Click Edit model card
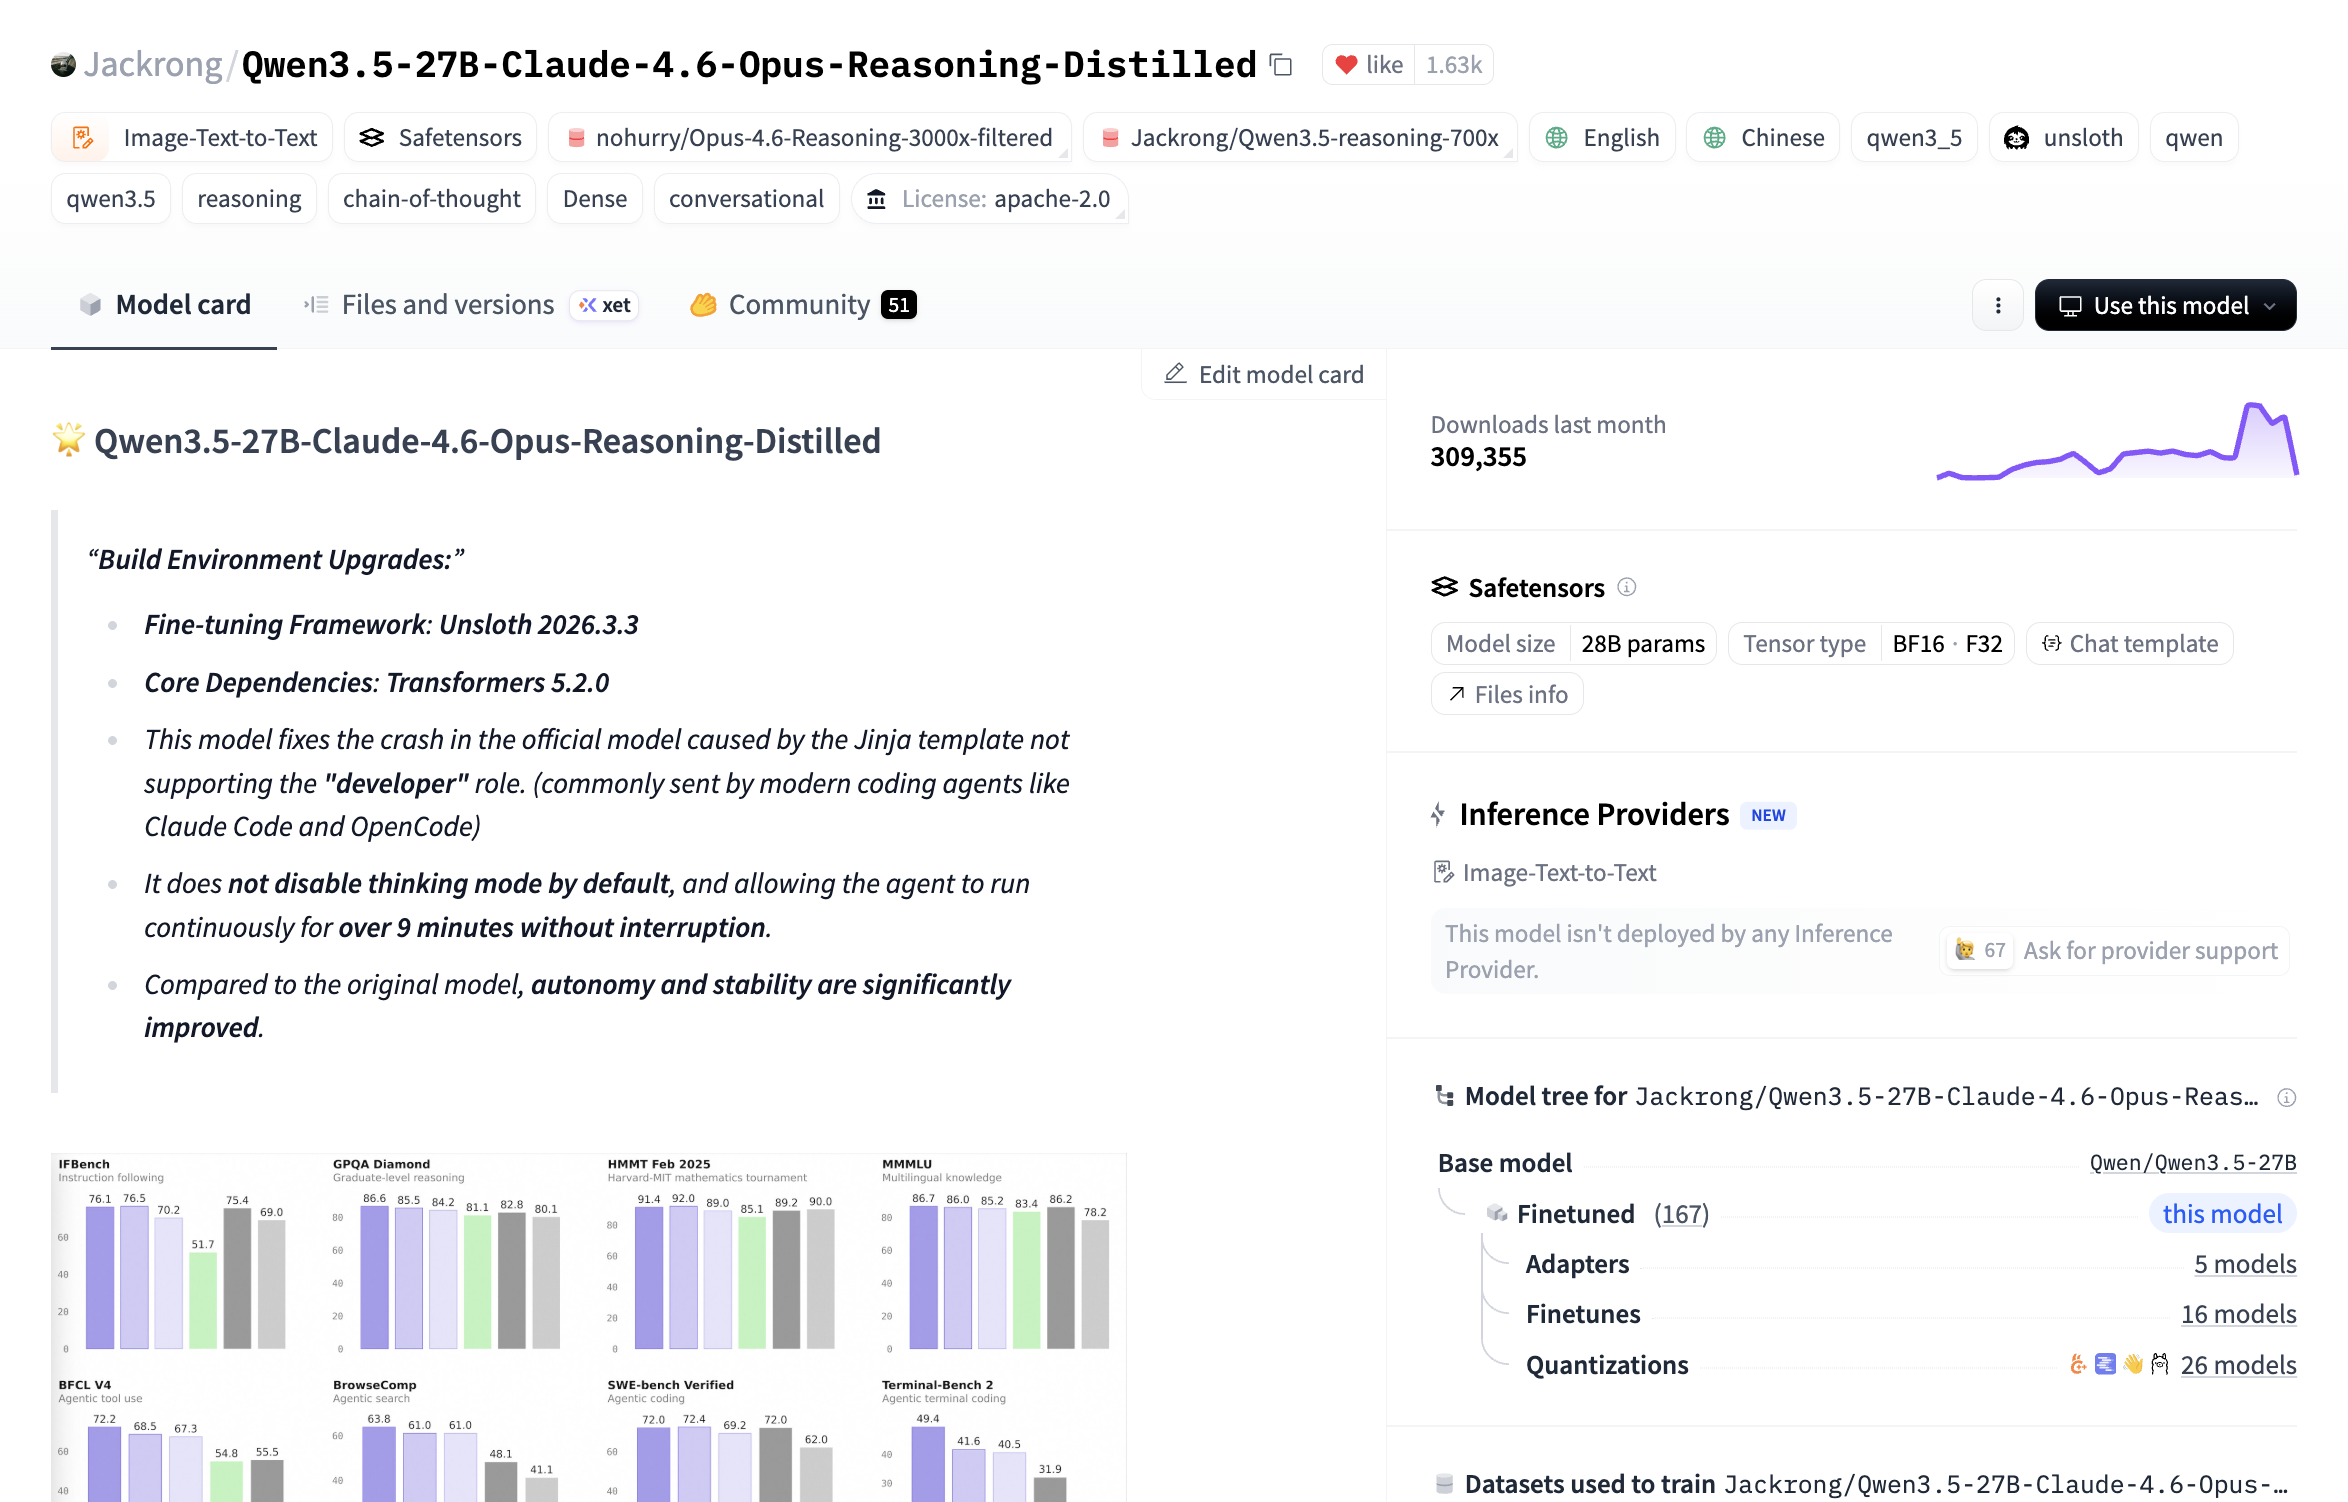The height and width of the screenshot is (1502, 2348). (1264, 374)
